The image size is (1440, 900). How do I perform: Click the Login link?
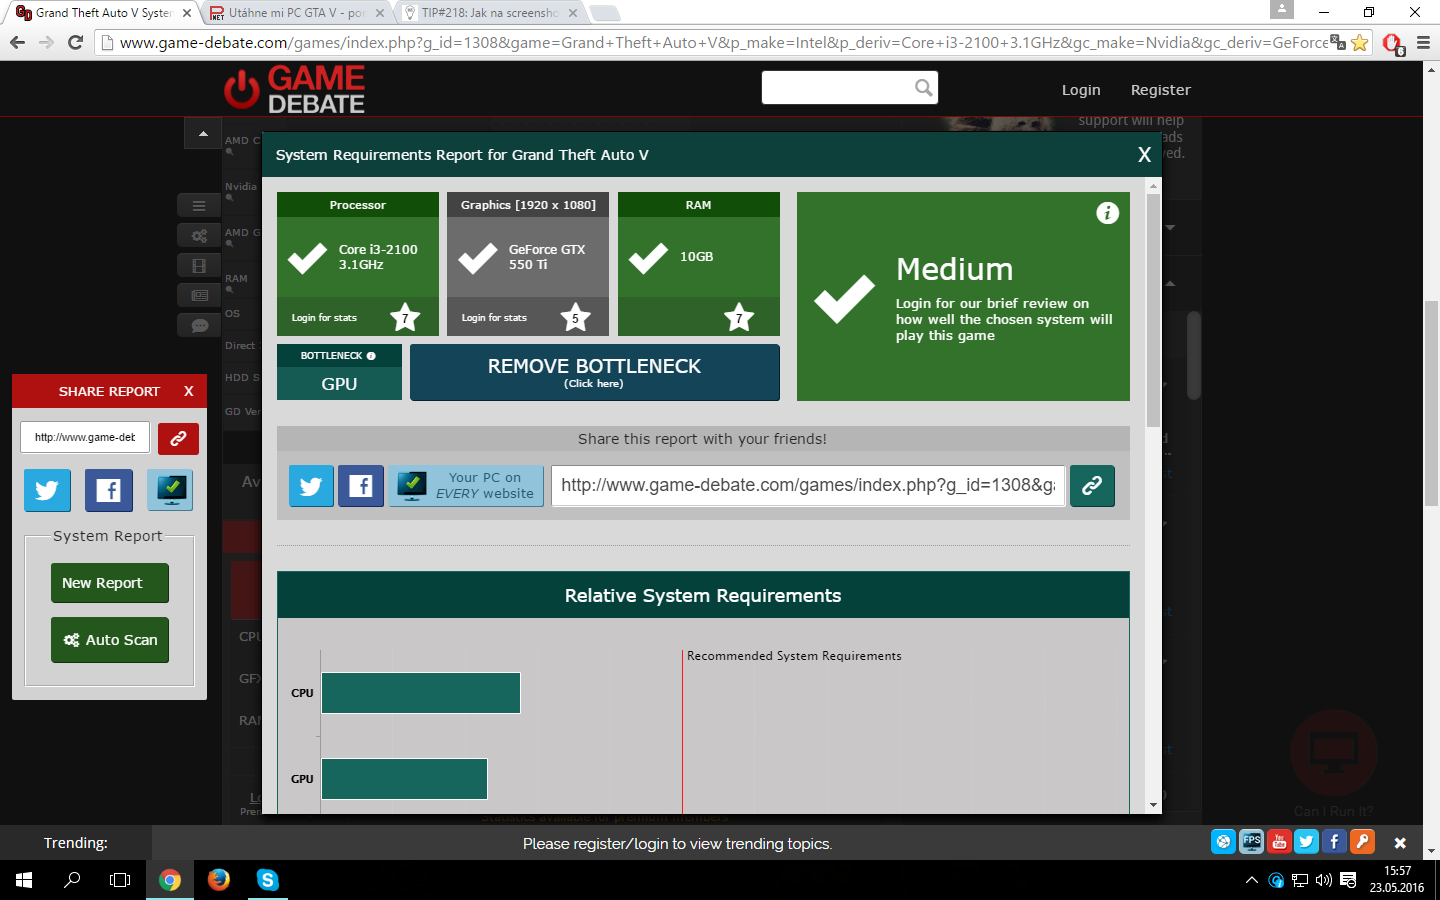click(1081, 90)
